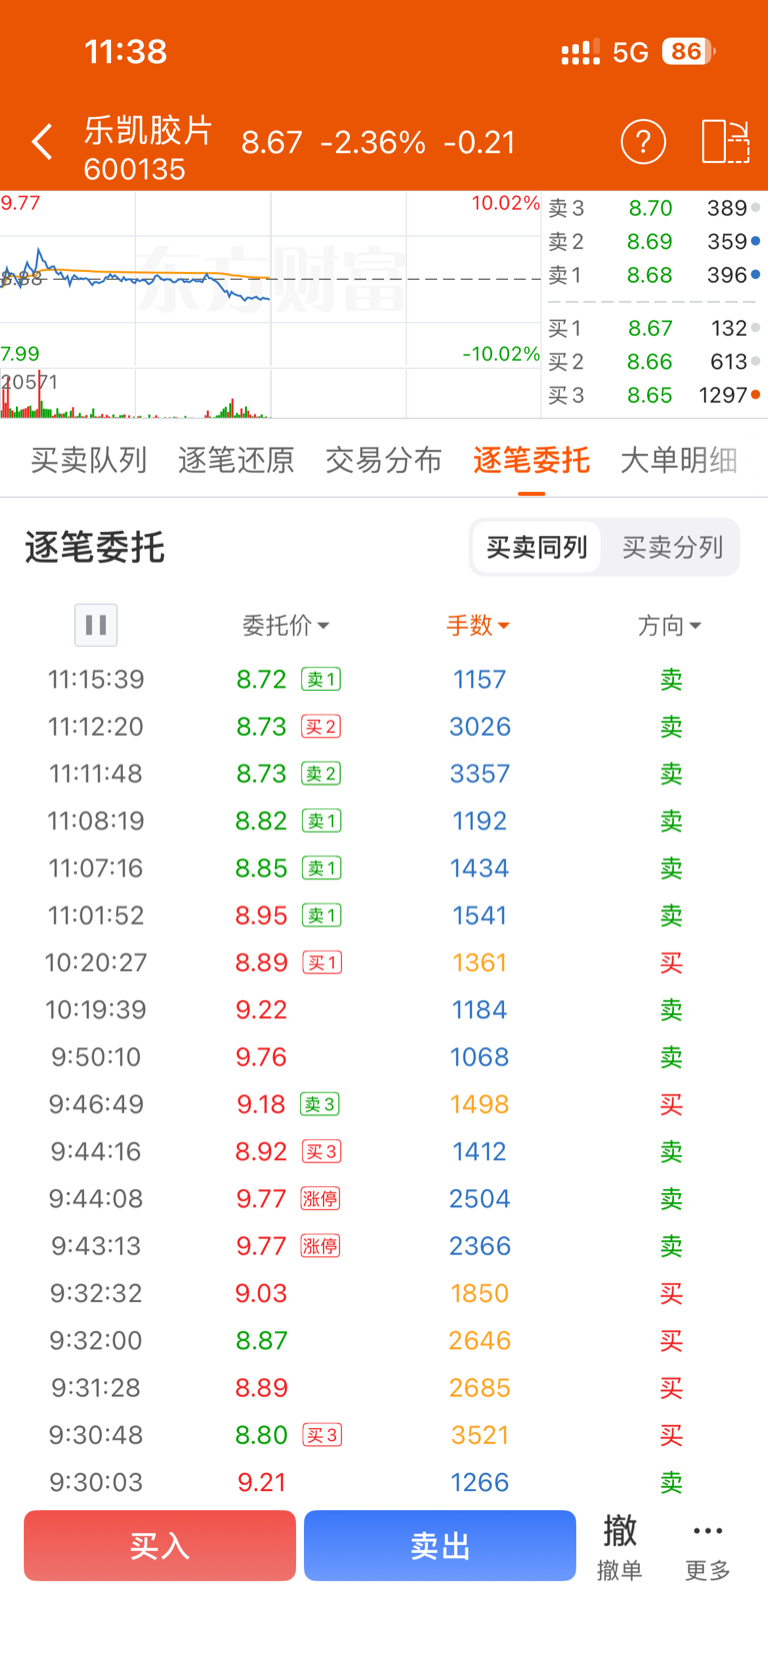Switch screen orientation icon in header

pyautogui.click(x=726, y=142)
